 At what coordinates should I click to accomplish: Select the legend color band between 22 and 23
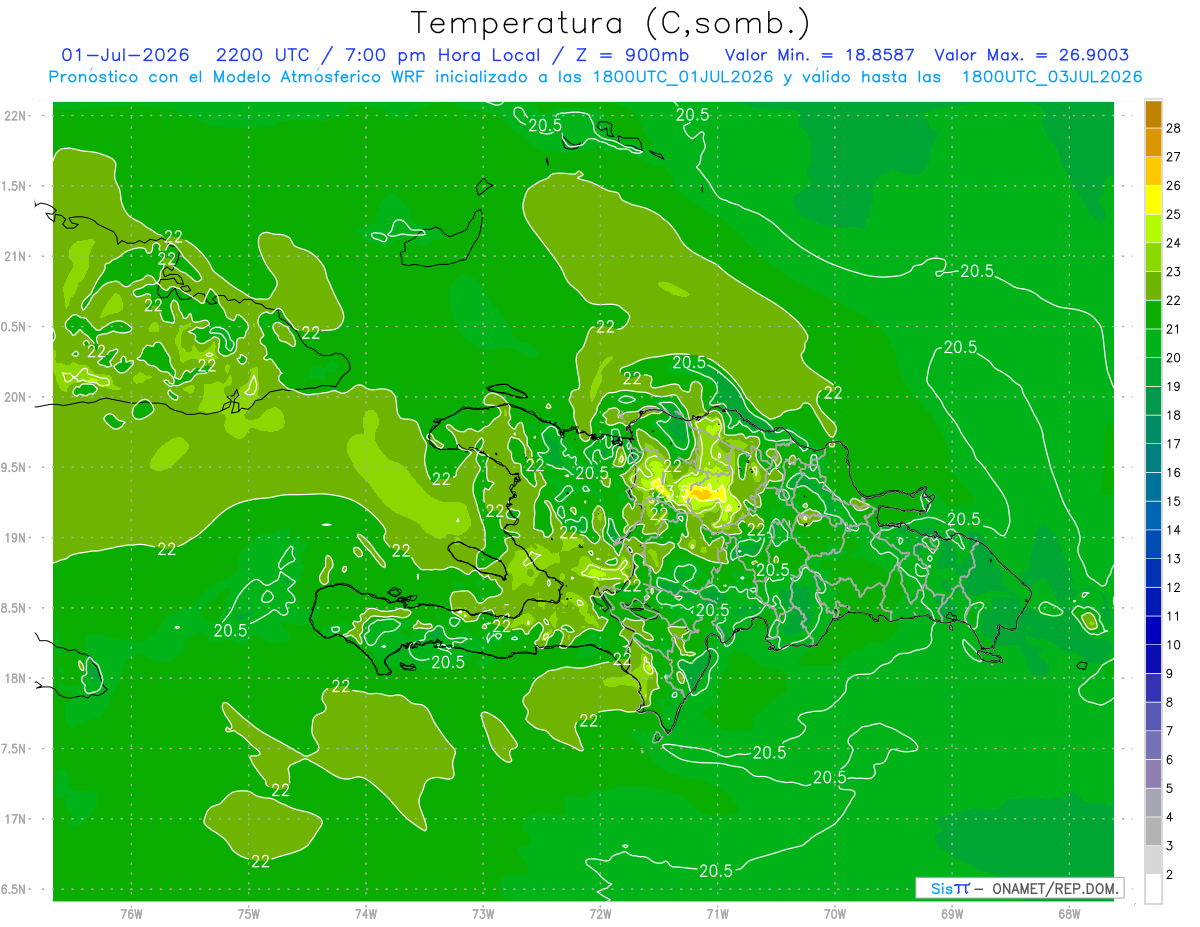[1153, 286]
